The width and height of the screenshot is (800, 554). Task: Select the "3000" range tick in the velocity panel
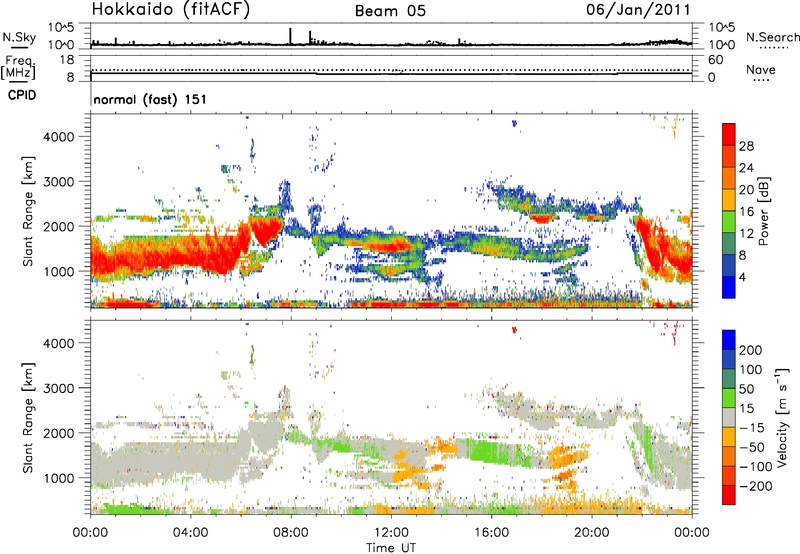coord(58,388)
